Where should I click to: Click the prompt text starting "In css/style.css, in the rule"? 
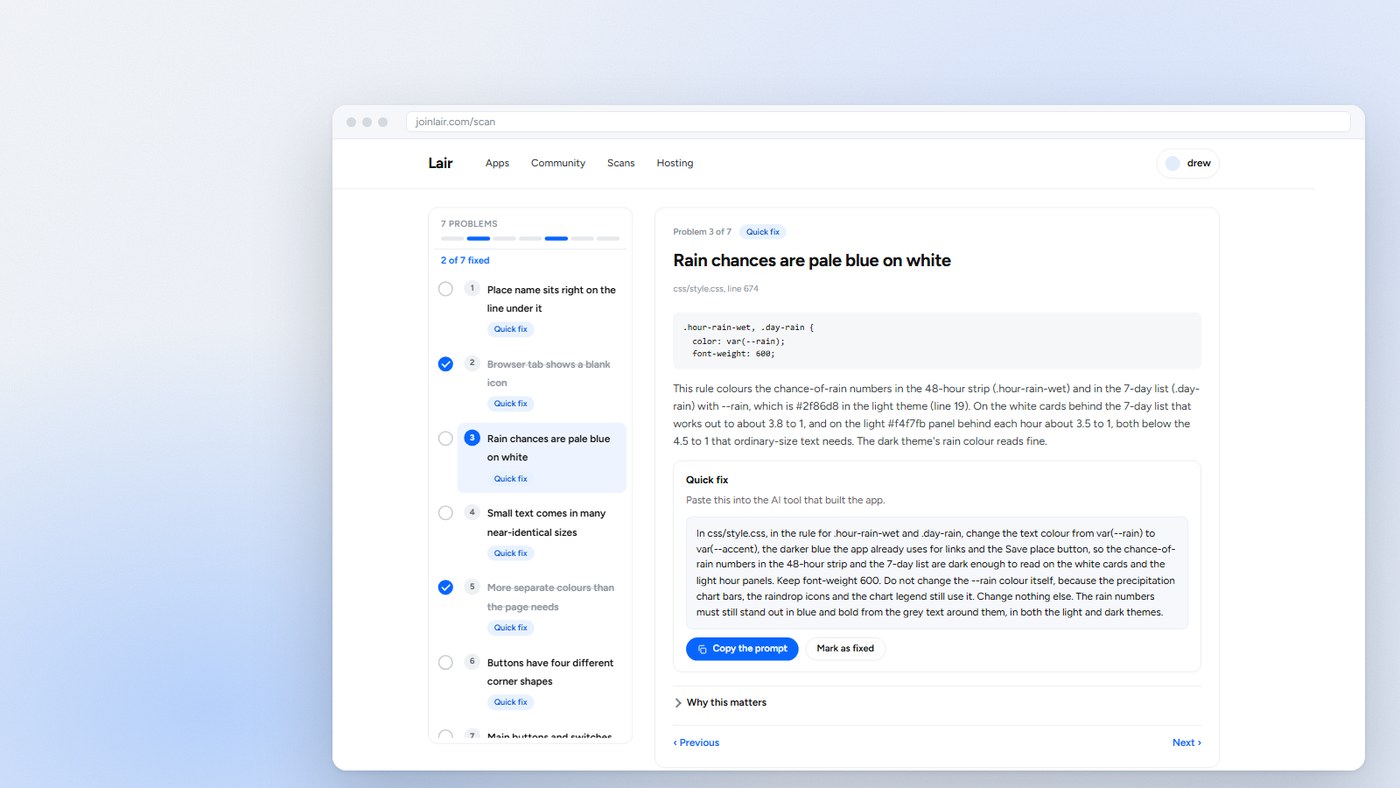tap(937, 573)
